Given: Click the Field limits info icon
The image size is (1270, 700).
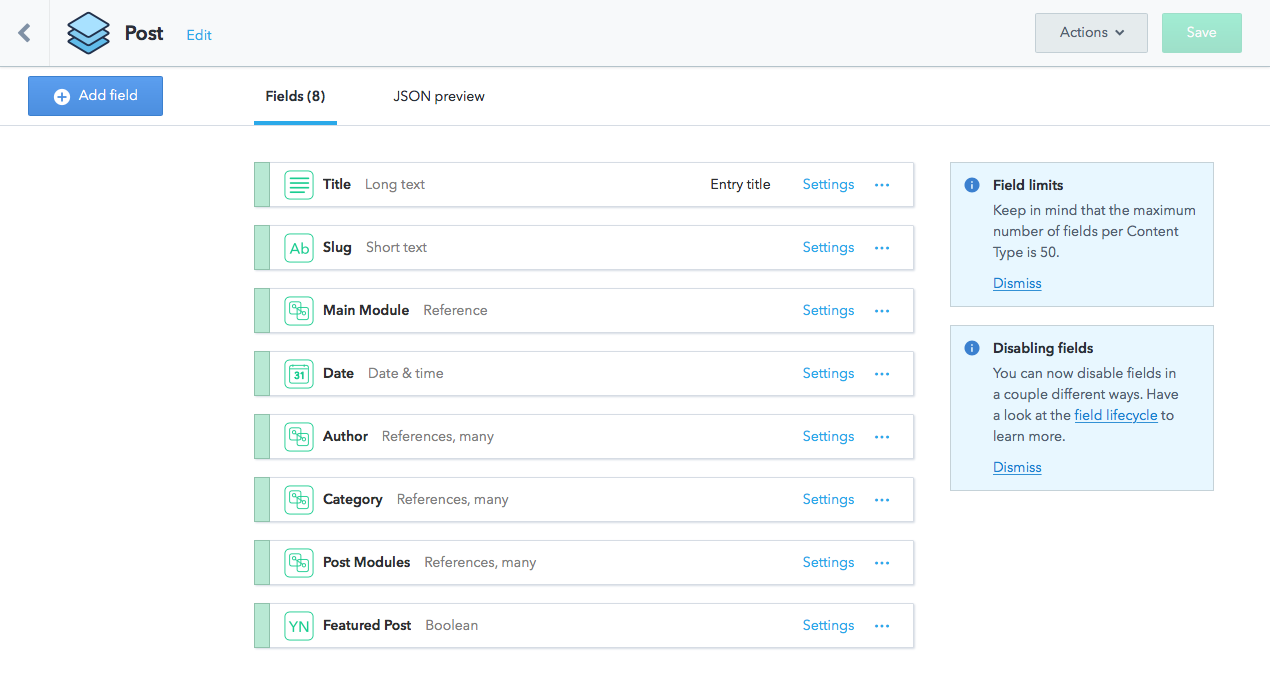Looking at the screenshot, I should [x=971, y=185].
